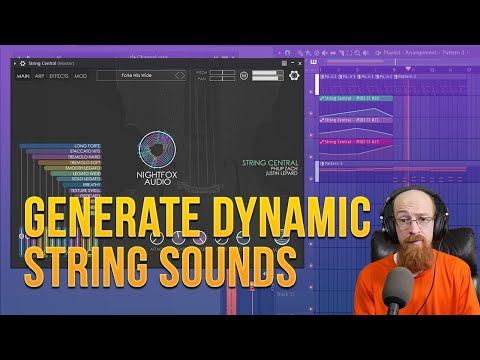Select the TREMOLO SOFT articulation

click(x=69, y=162)
